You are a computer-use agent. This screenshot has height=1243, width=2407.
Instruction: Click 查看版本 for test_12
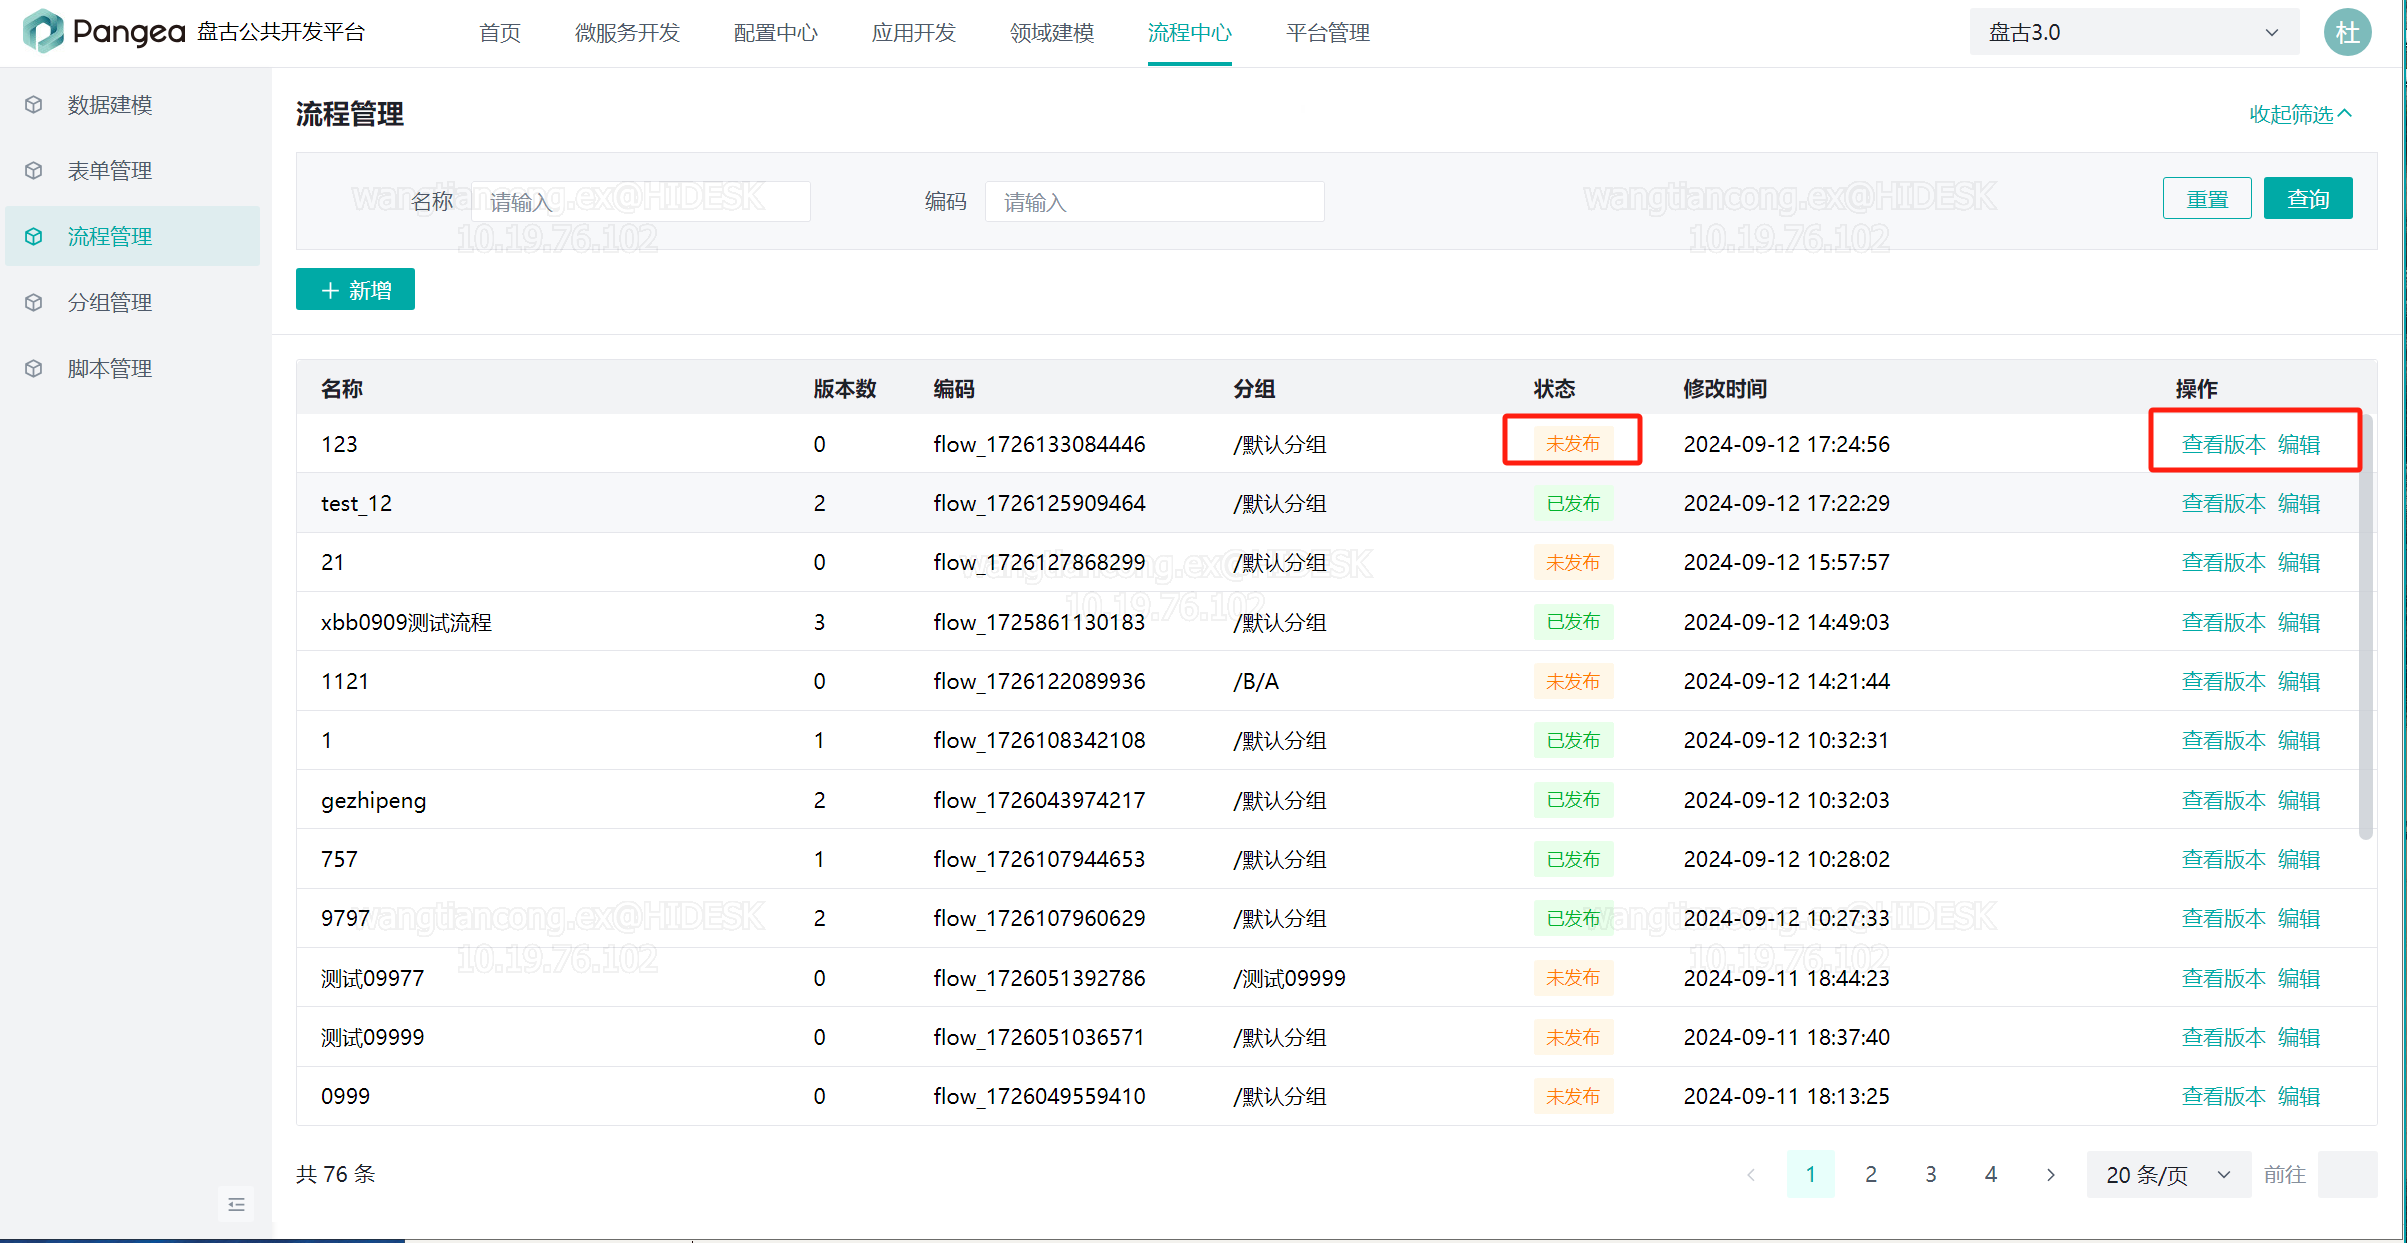click(x=2223, y=503)
